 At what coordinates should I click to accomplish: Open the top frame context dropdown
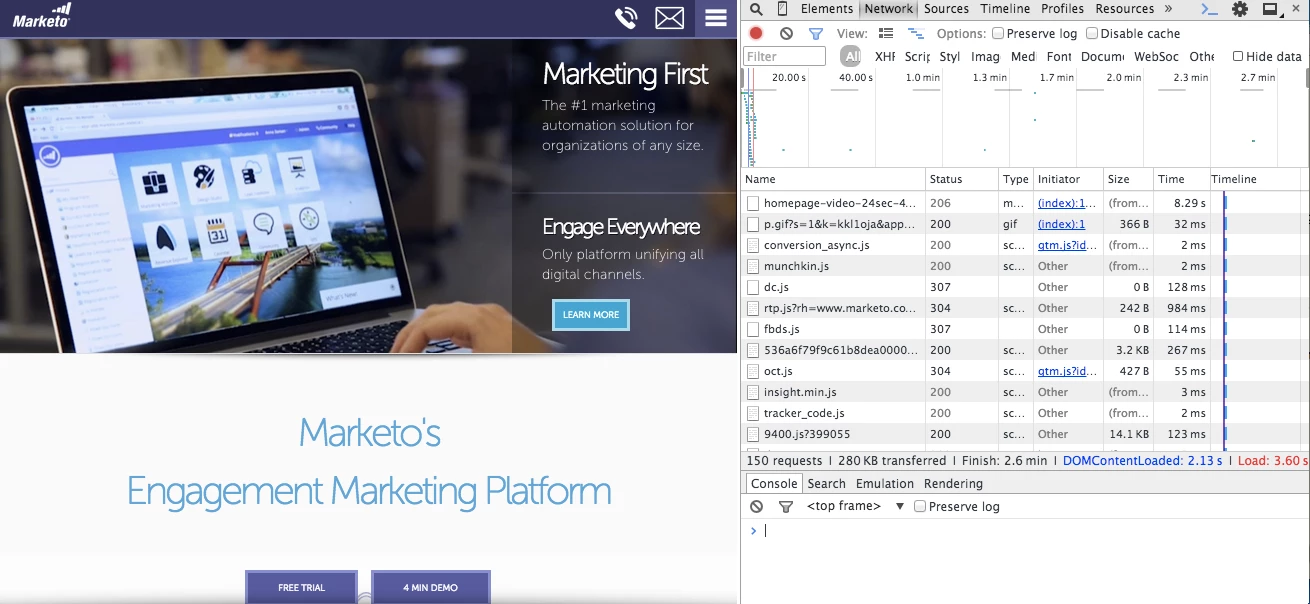pyautogui.click(x=855, y=506)
